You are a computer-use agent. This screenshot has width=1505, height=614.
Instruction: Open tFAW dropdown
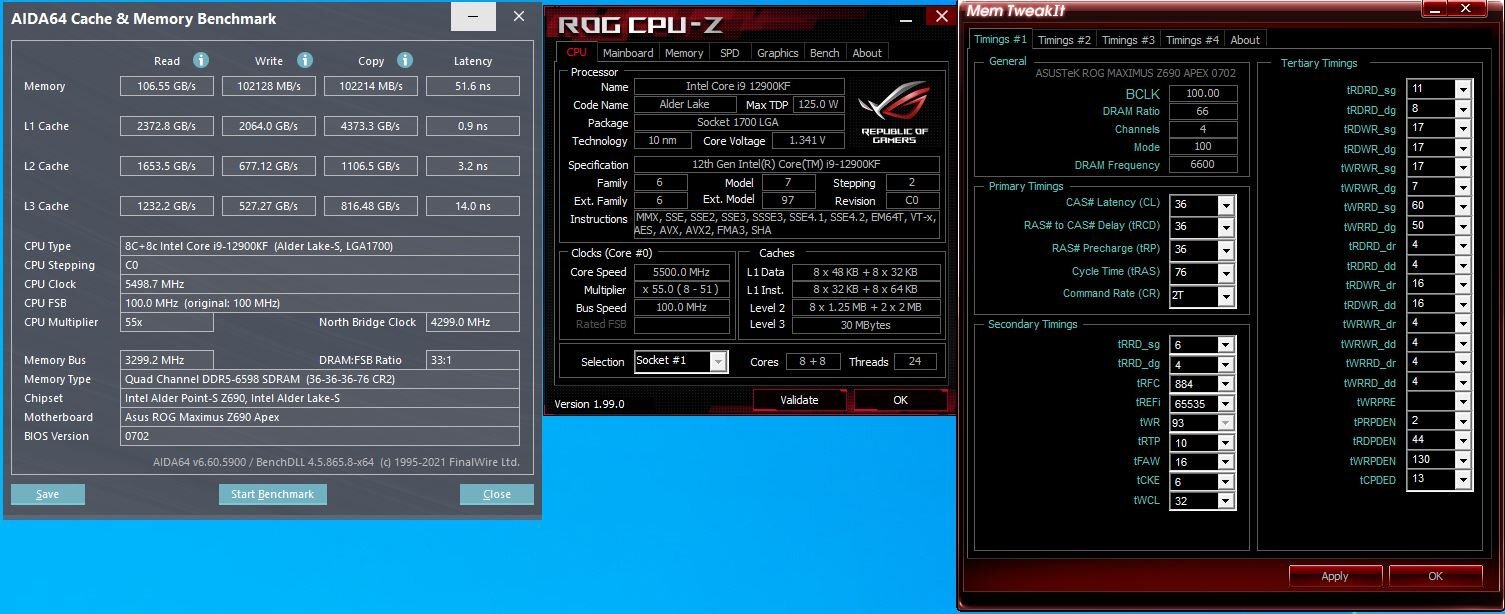click(x=1226, y=462)
